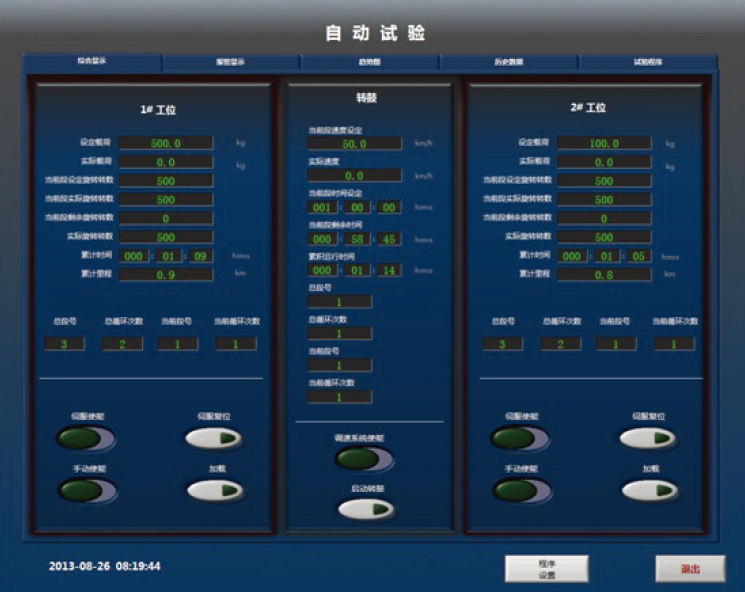Viewport: 745px width, 592px height.
Task: Click the 程序设置 button
Action: tap(546, 568)
